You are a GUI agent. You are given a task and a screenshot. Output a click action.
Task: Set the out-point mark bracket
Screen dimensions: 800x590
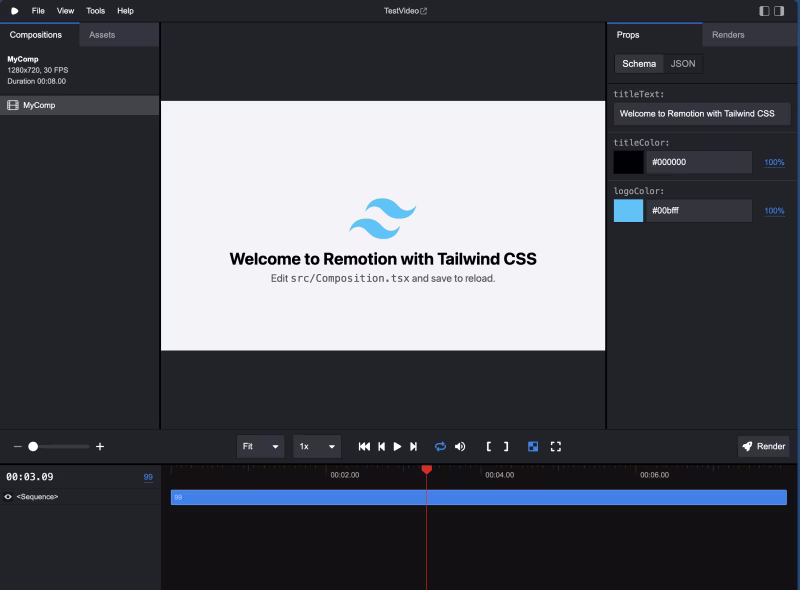tap(506, 447)
